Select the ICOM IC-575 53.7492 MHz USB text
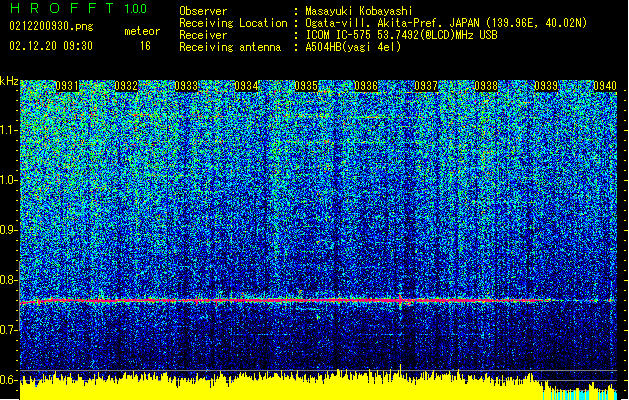This screenshot has height=400, width=629. pyautogui.click(x=402, y=35)
